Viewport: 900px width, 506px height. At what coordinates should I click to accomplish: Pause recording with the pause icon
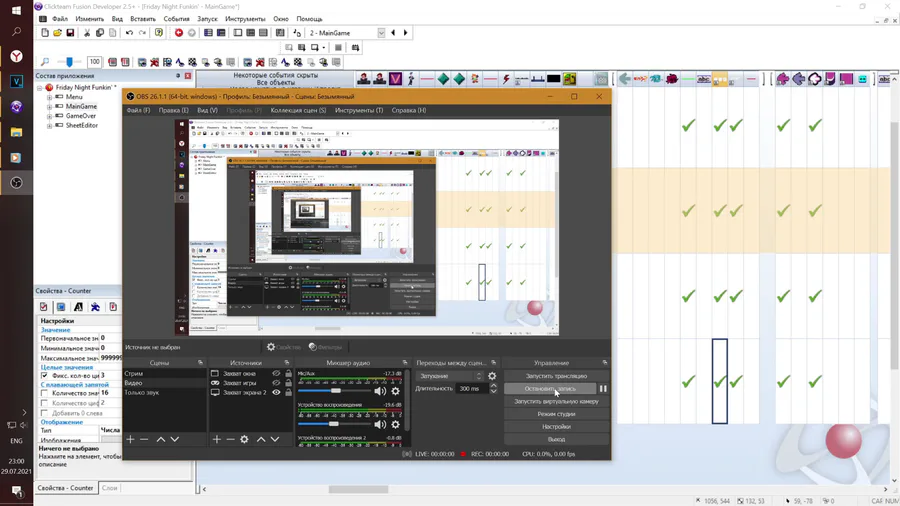point(603,389)
